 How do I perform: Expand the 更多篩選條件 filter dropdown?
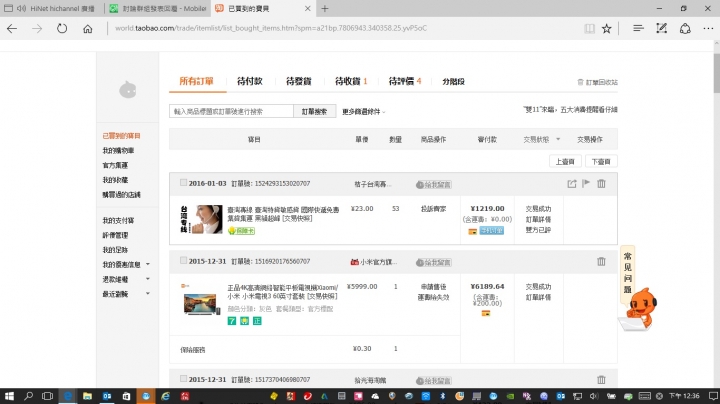[364, 112]
